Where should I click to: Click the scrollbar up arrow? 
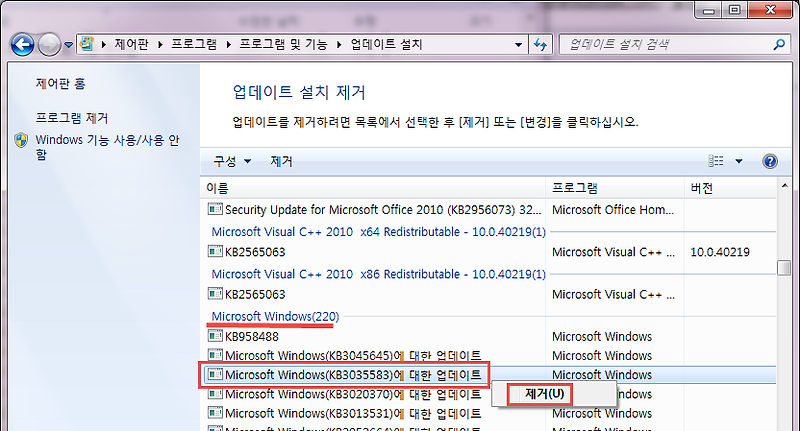[785, 186]
